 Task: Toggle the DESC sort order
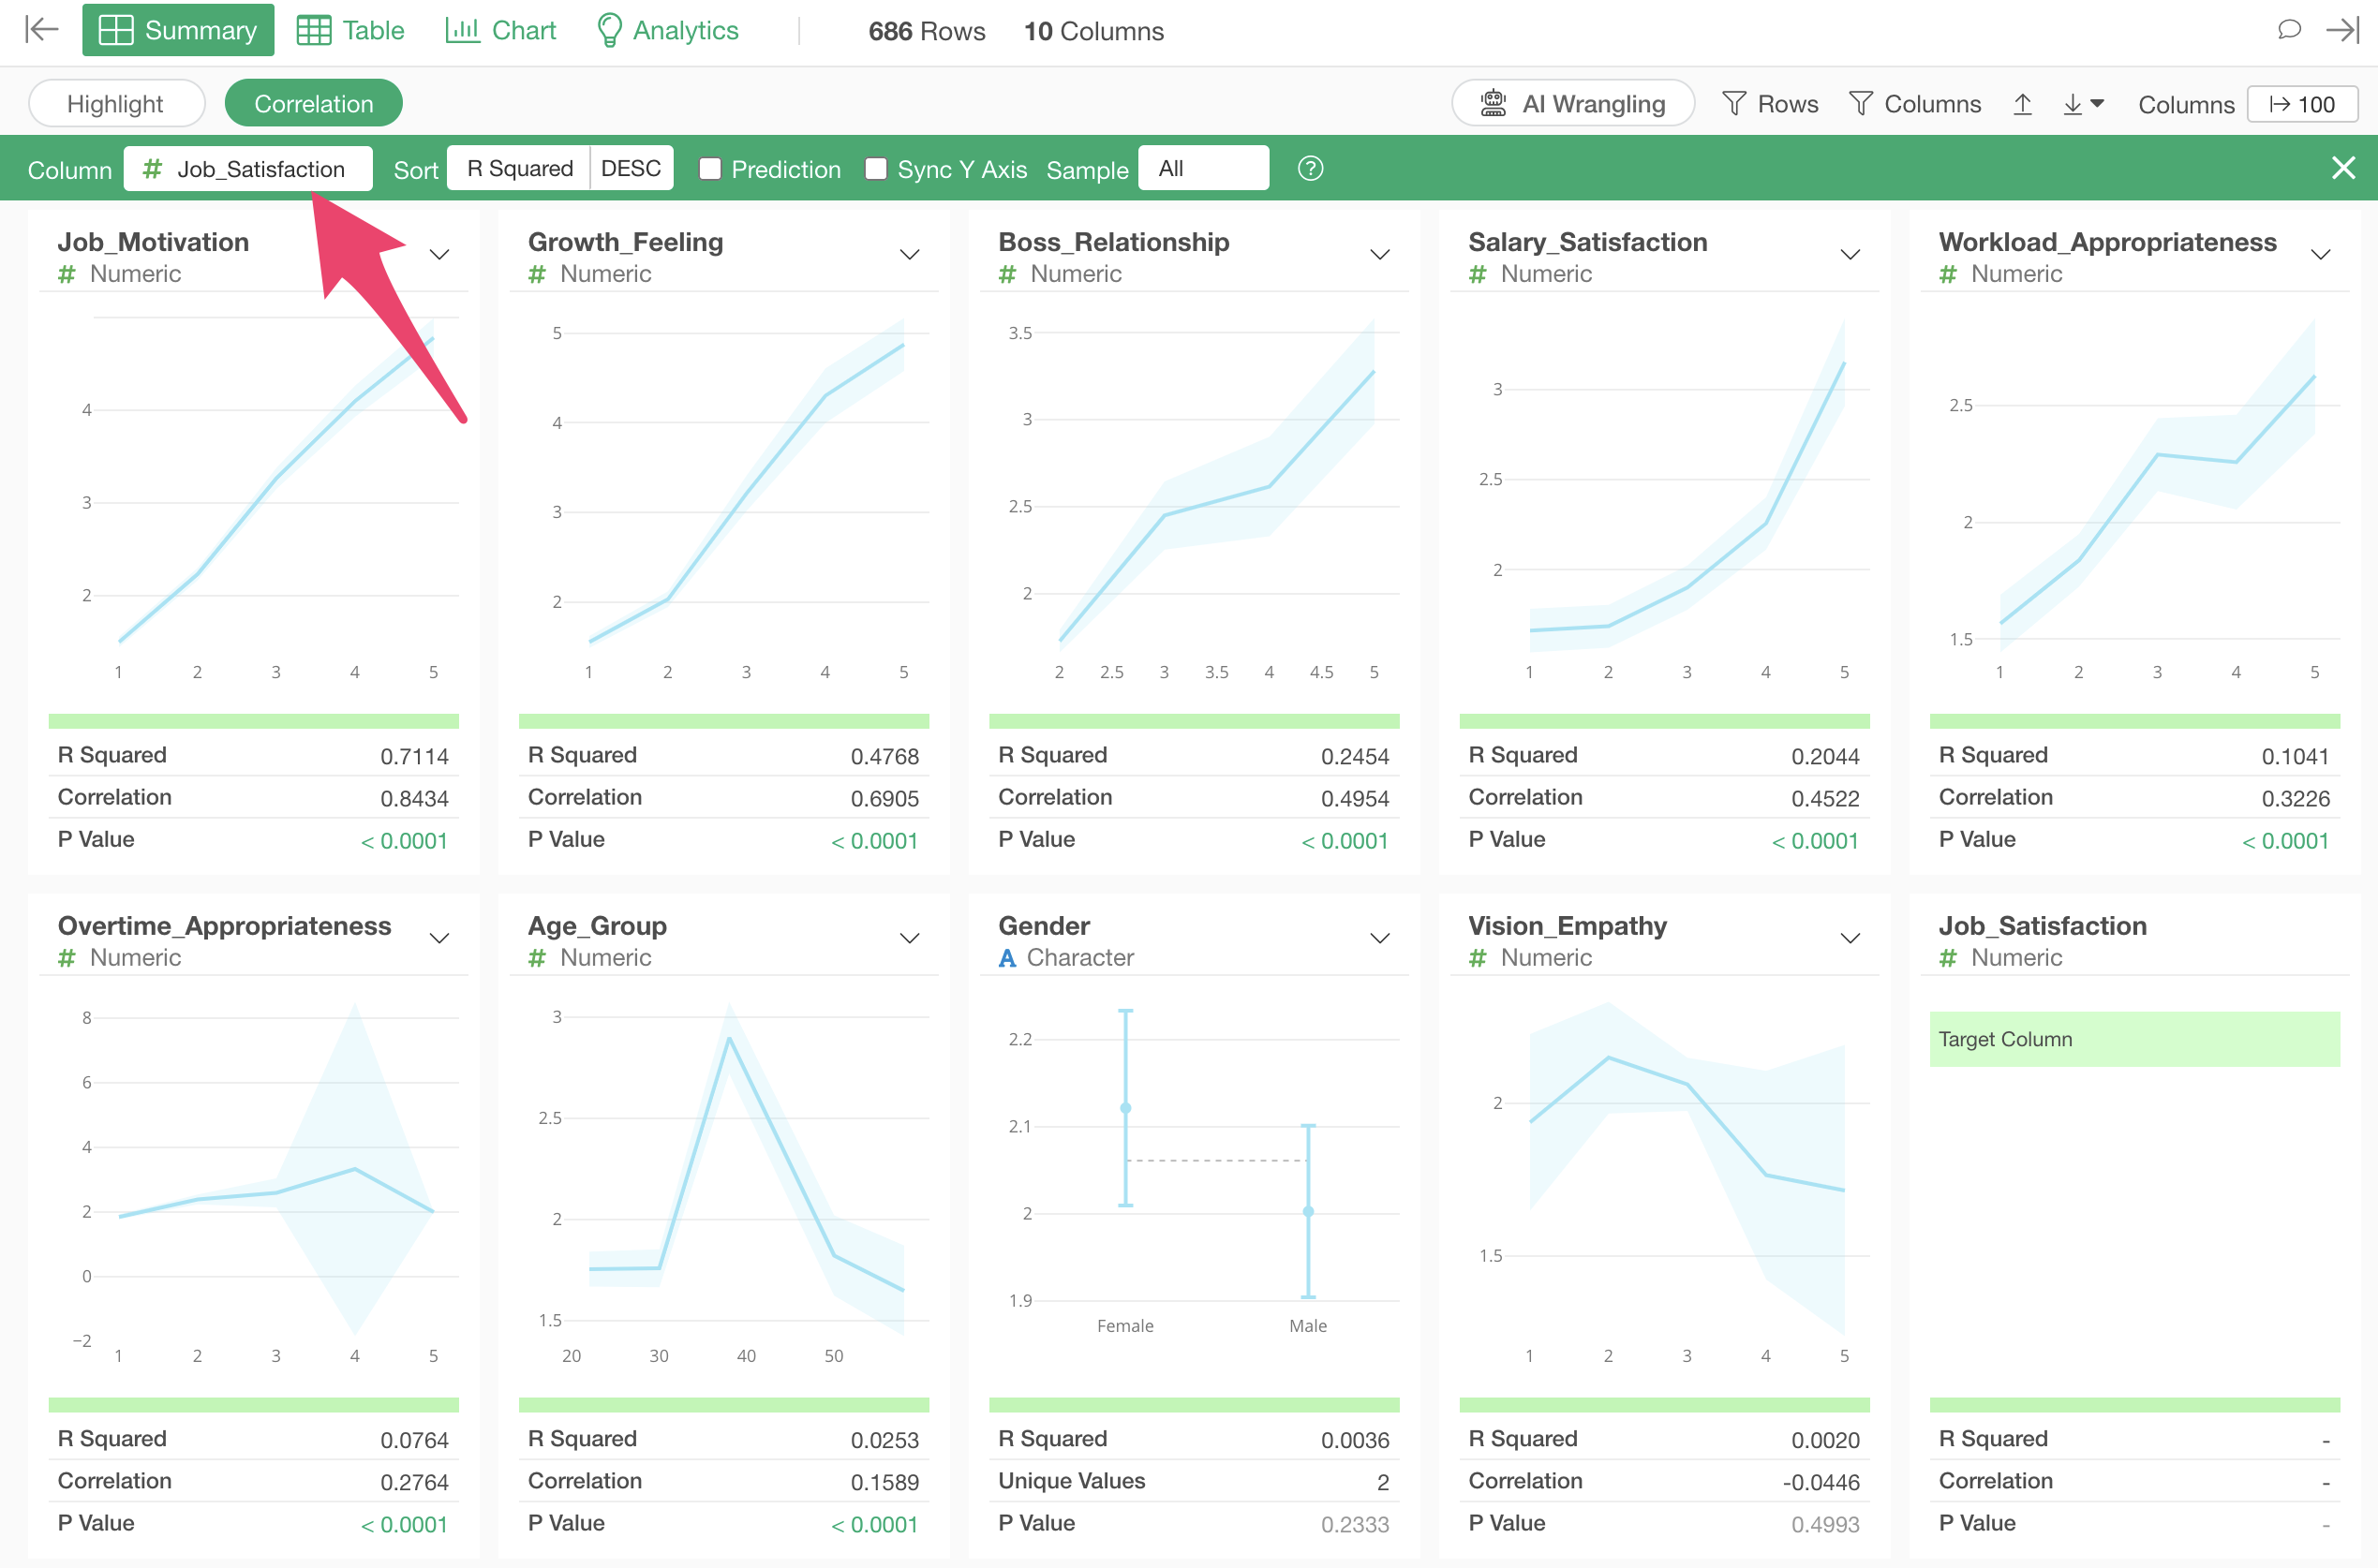(x=631, y=168)
